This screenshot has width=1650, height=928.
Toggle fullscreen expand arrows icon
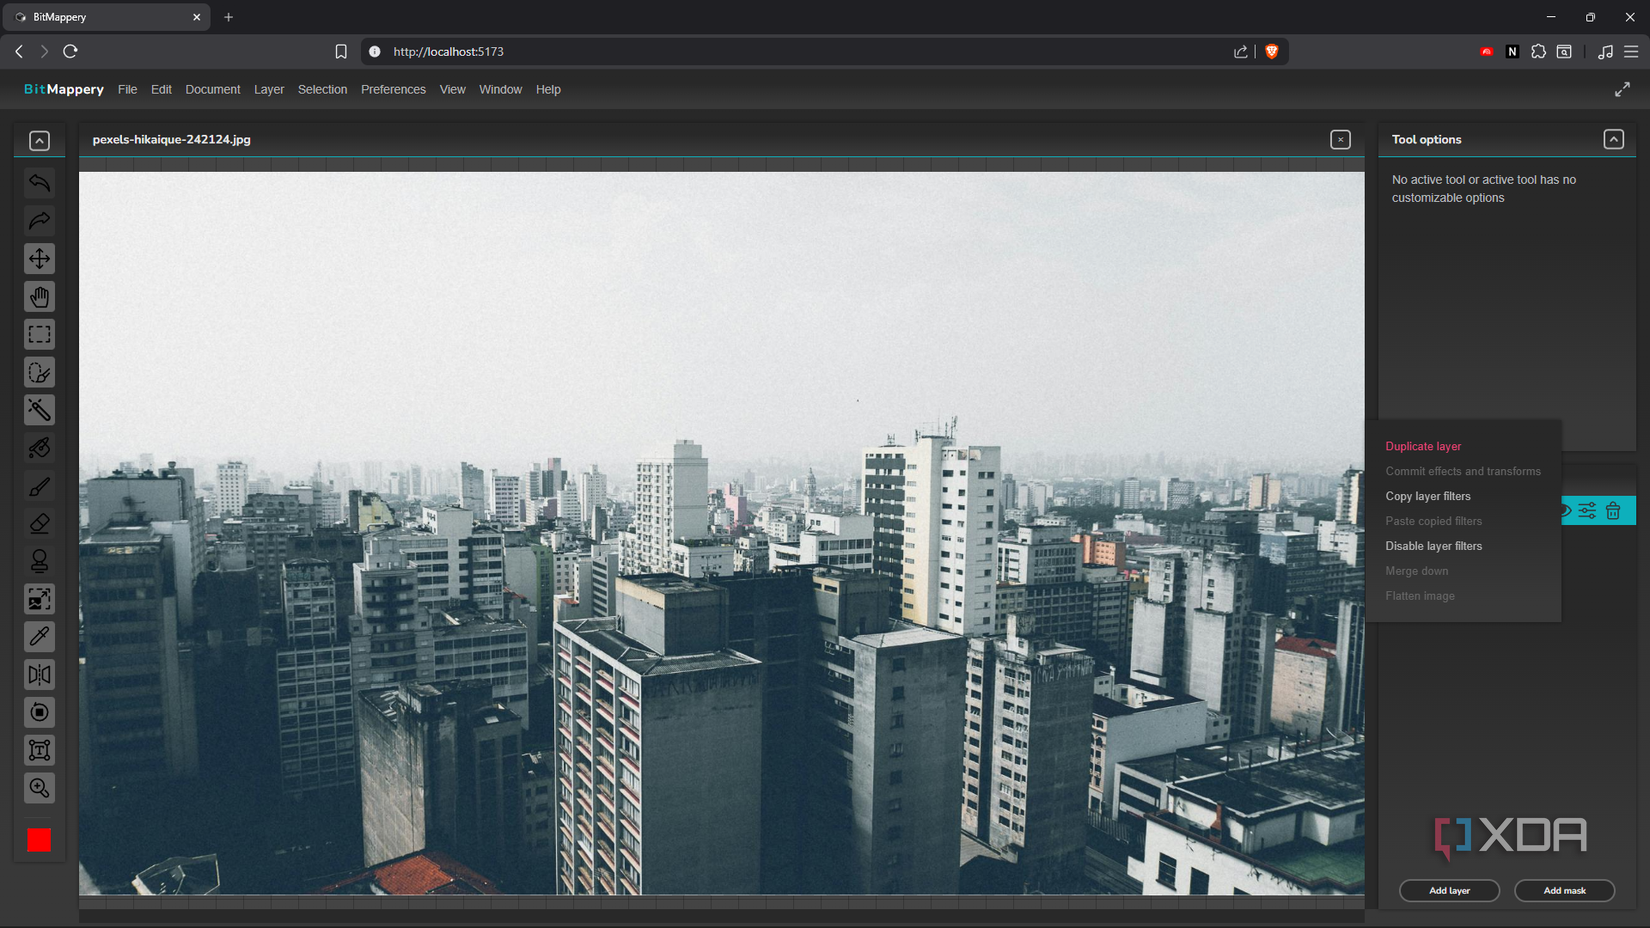[x=1622, y=90]
